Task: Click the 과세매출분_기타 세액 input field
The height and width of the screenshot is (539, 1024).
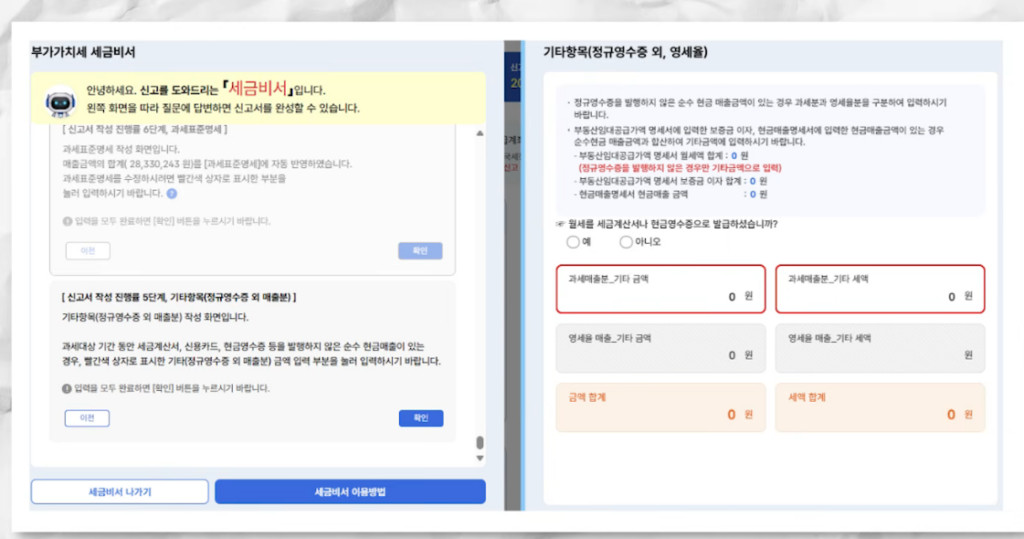Action: (880, 289)
